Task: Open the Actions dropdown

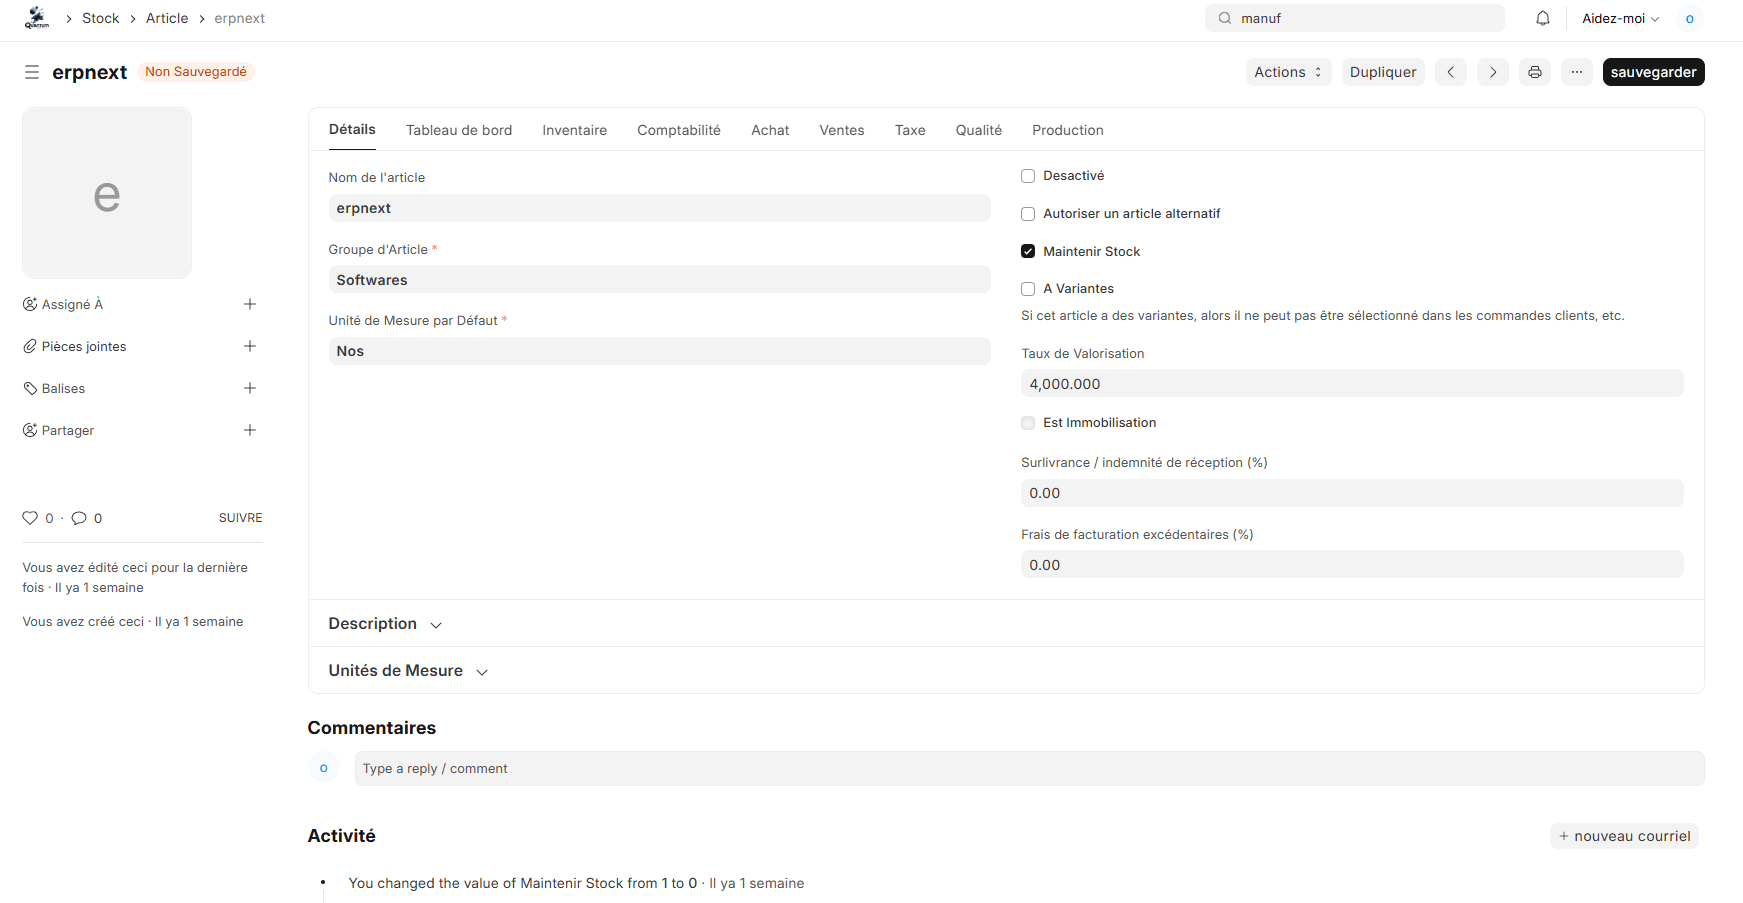Action: (1288, 72)
